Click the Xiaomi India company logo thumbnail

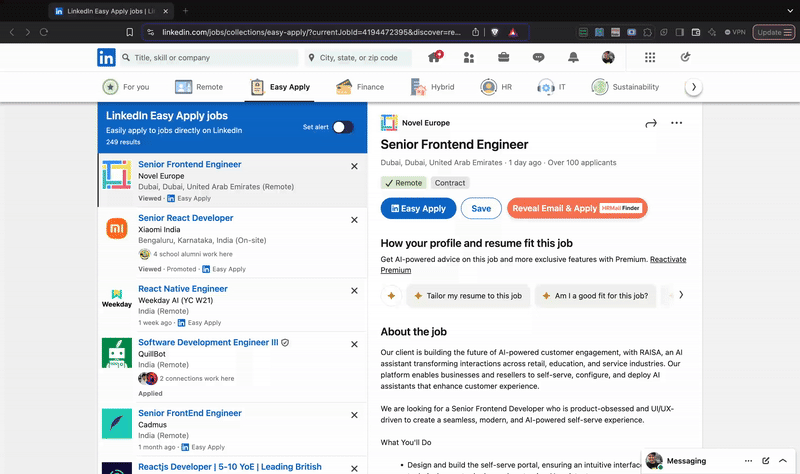pyautogui.click(x=117, y=228)
